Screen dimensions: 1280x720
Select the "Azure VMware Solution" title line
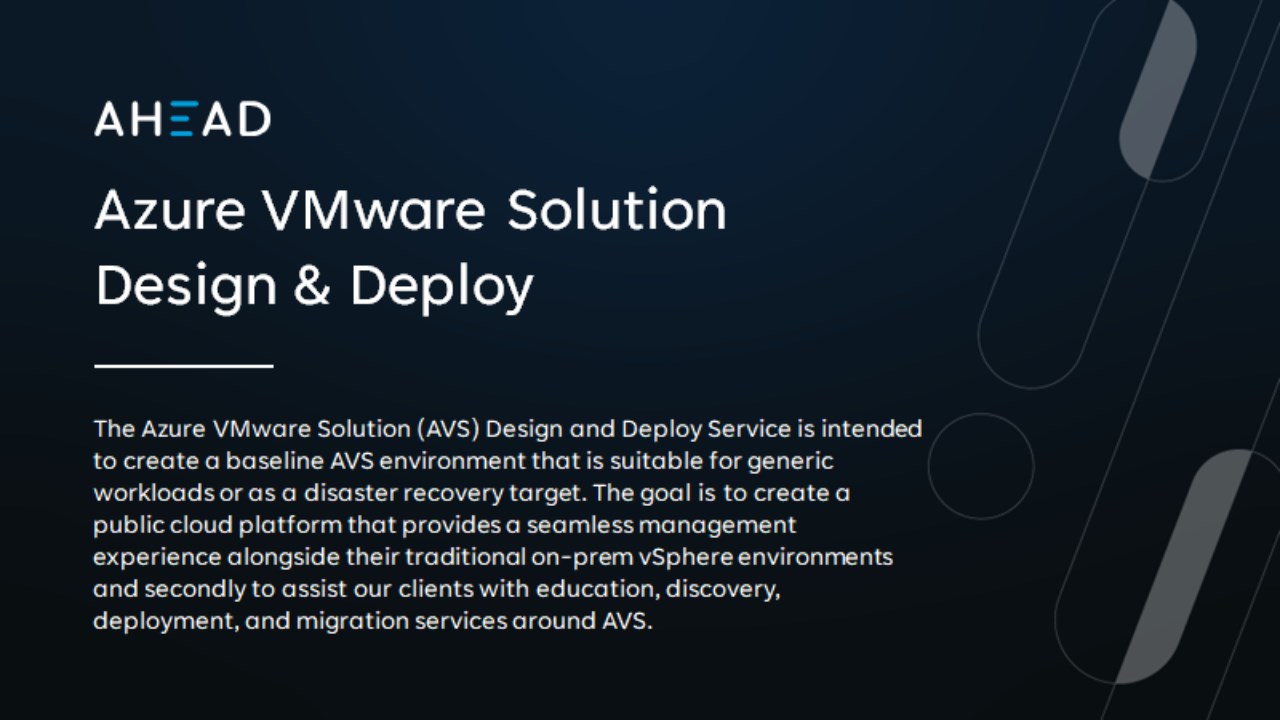410,209
